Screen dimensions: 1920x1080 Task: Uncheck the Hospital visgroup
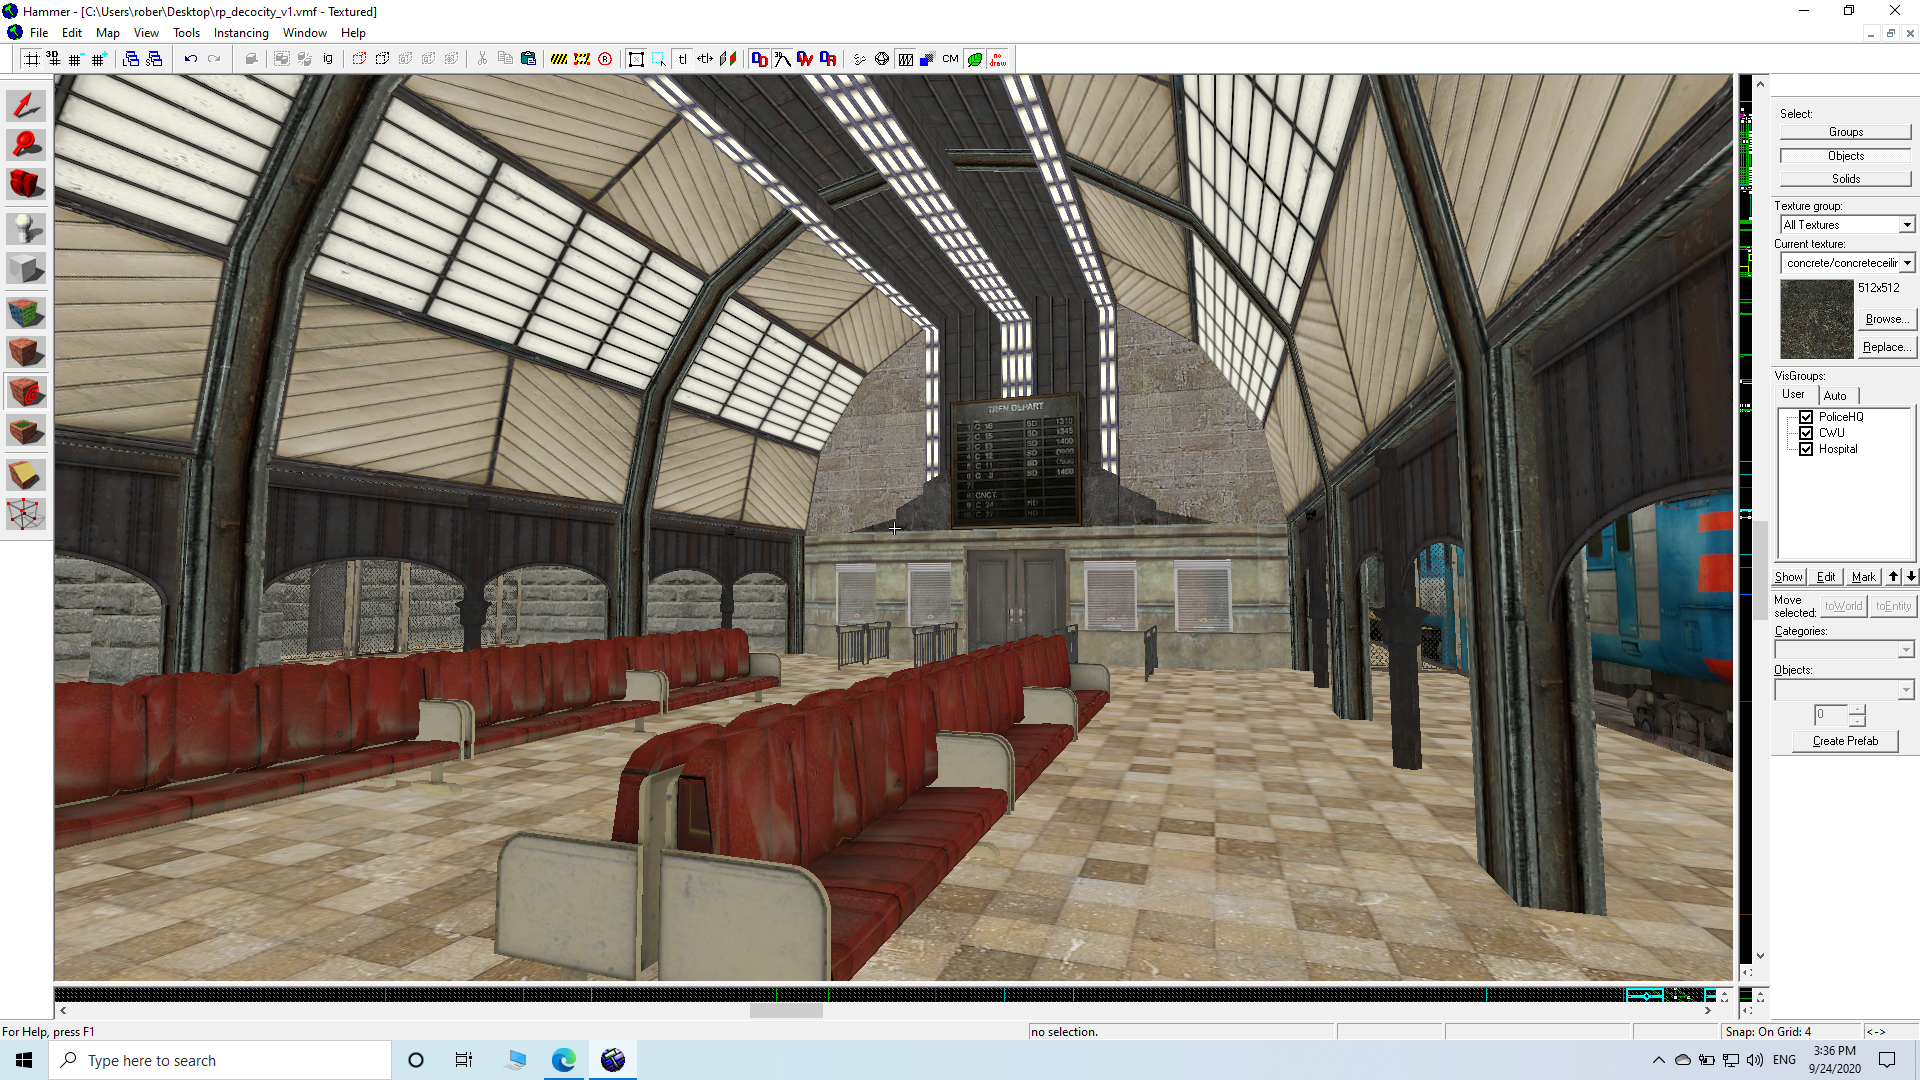click(1806, 449)
